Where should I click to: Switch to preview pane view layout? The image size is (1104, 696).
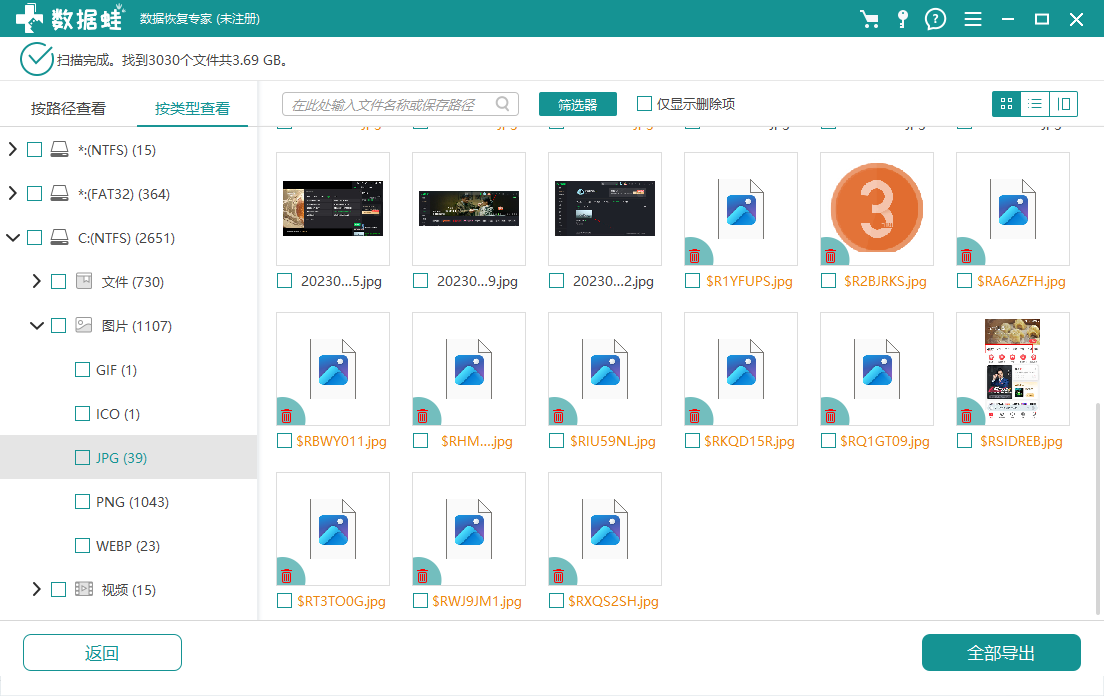(x=1064, y=104)
